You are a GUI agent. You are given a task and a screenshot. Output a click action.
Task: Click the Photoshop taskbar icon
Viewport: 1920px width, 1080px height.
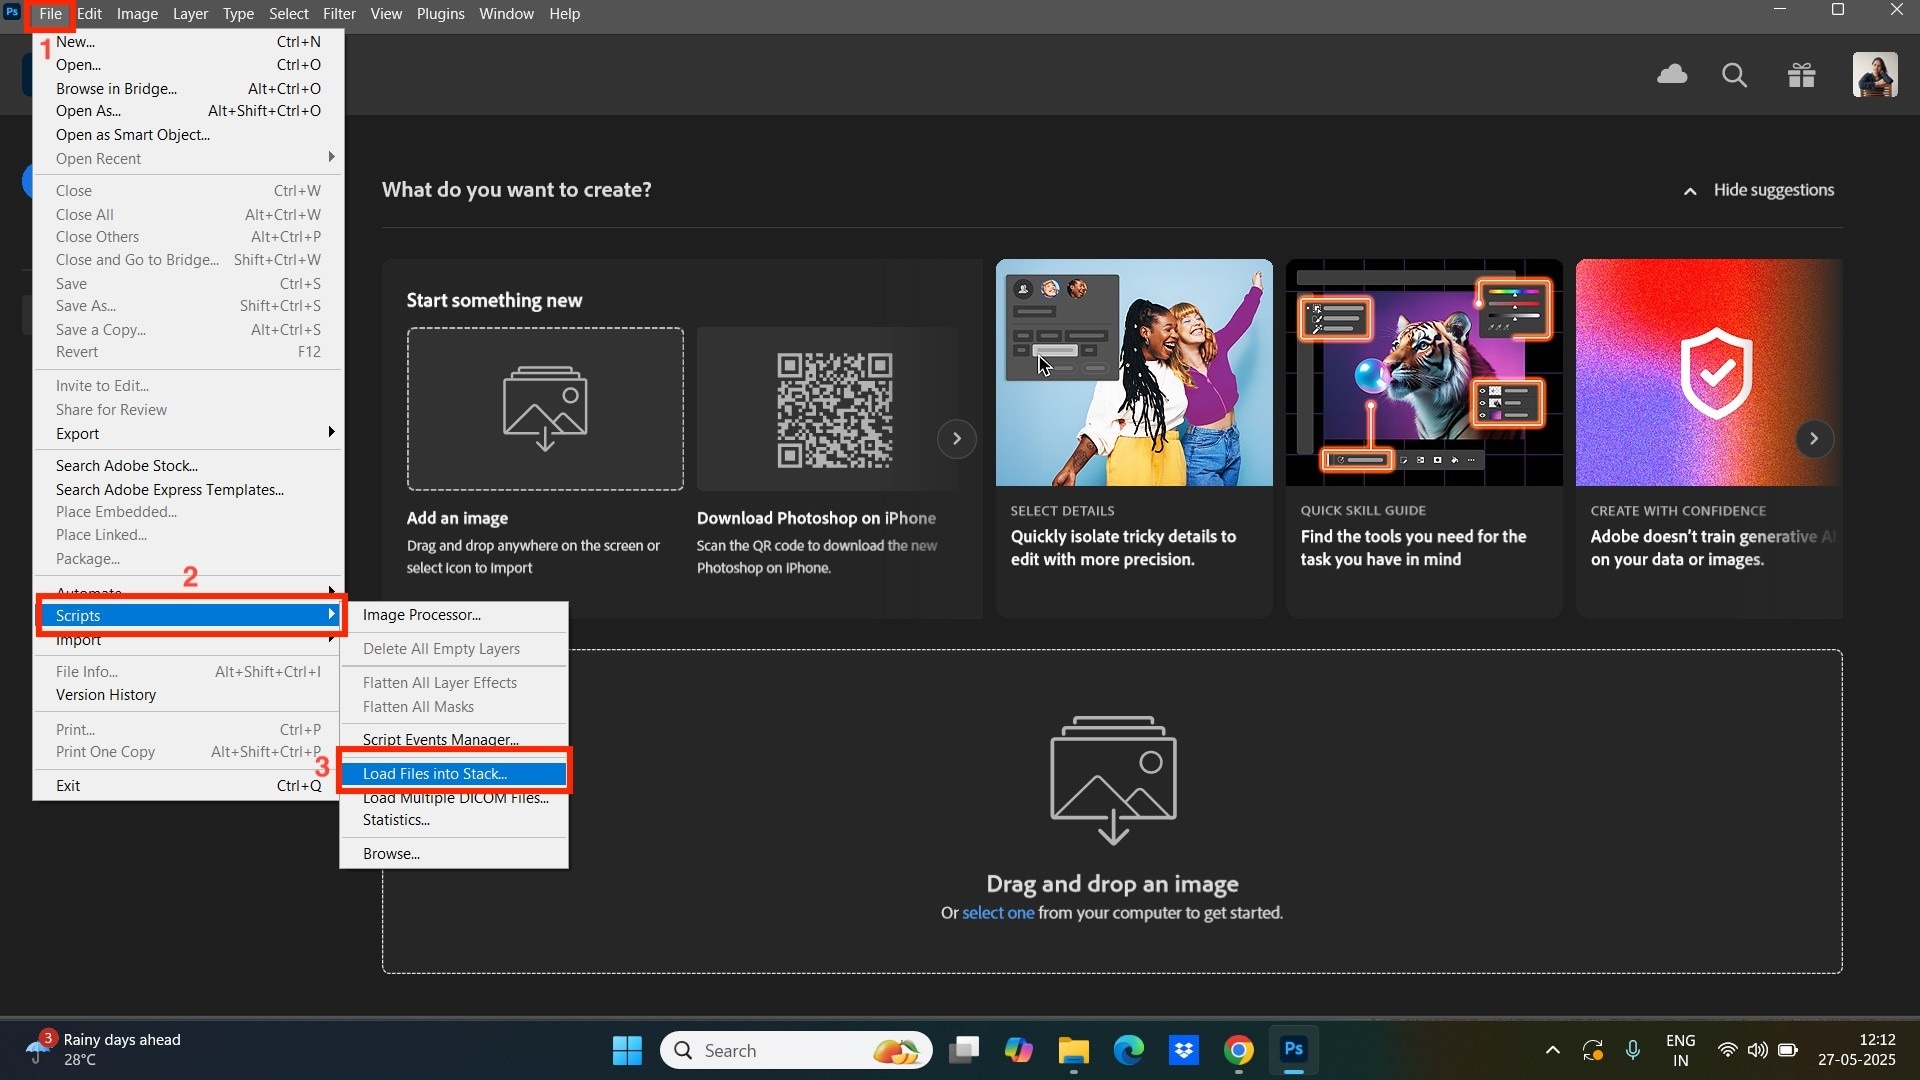coord(1294,1050)
